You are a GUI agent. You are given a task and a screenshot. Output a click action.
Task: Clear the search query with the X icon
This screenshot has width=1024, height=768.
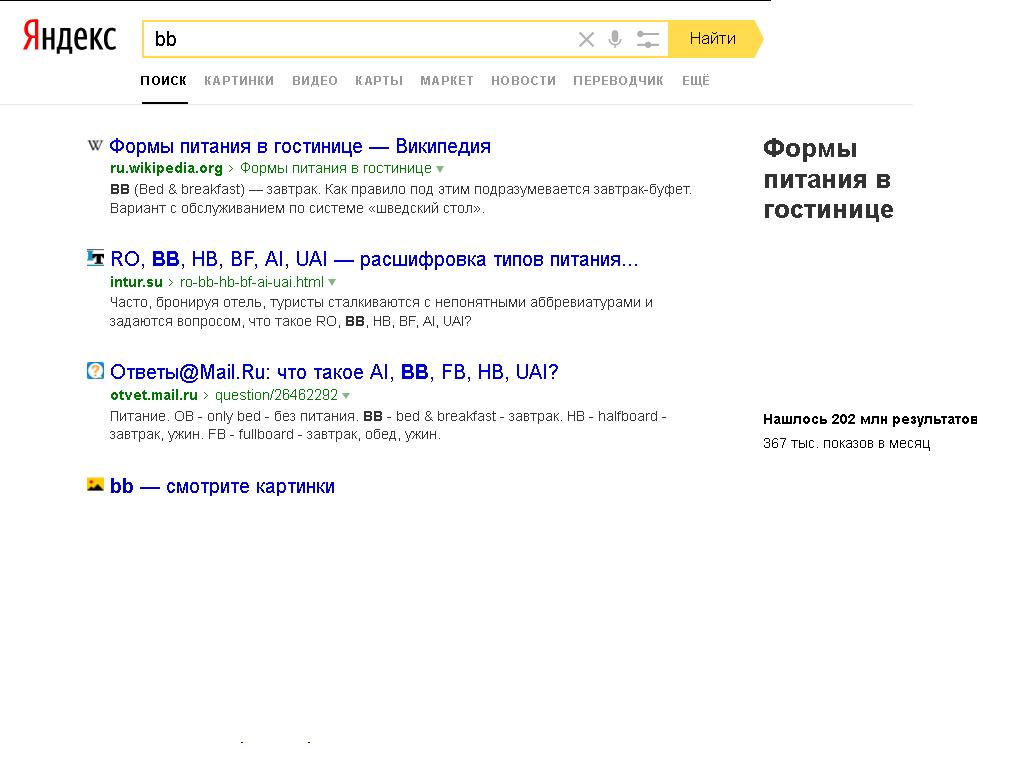click(586, 40)
